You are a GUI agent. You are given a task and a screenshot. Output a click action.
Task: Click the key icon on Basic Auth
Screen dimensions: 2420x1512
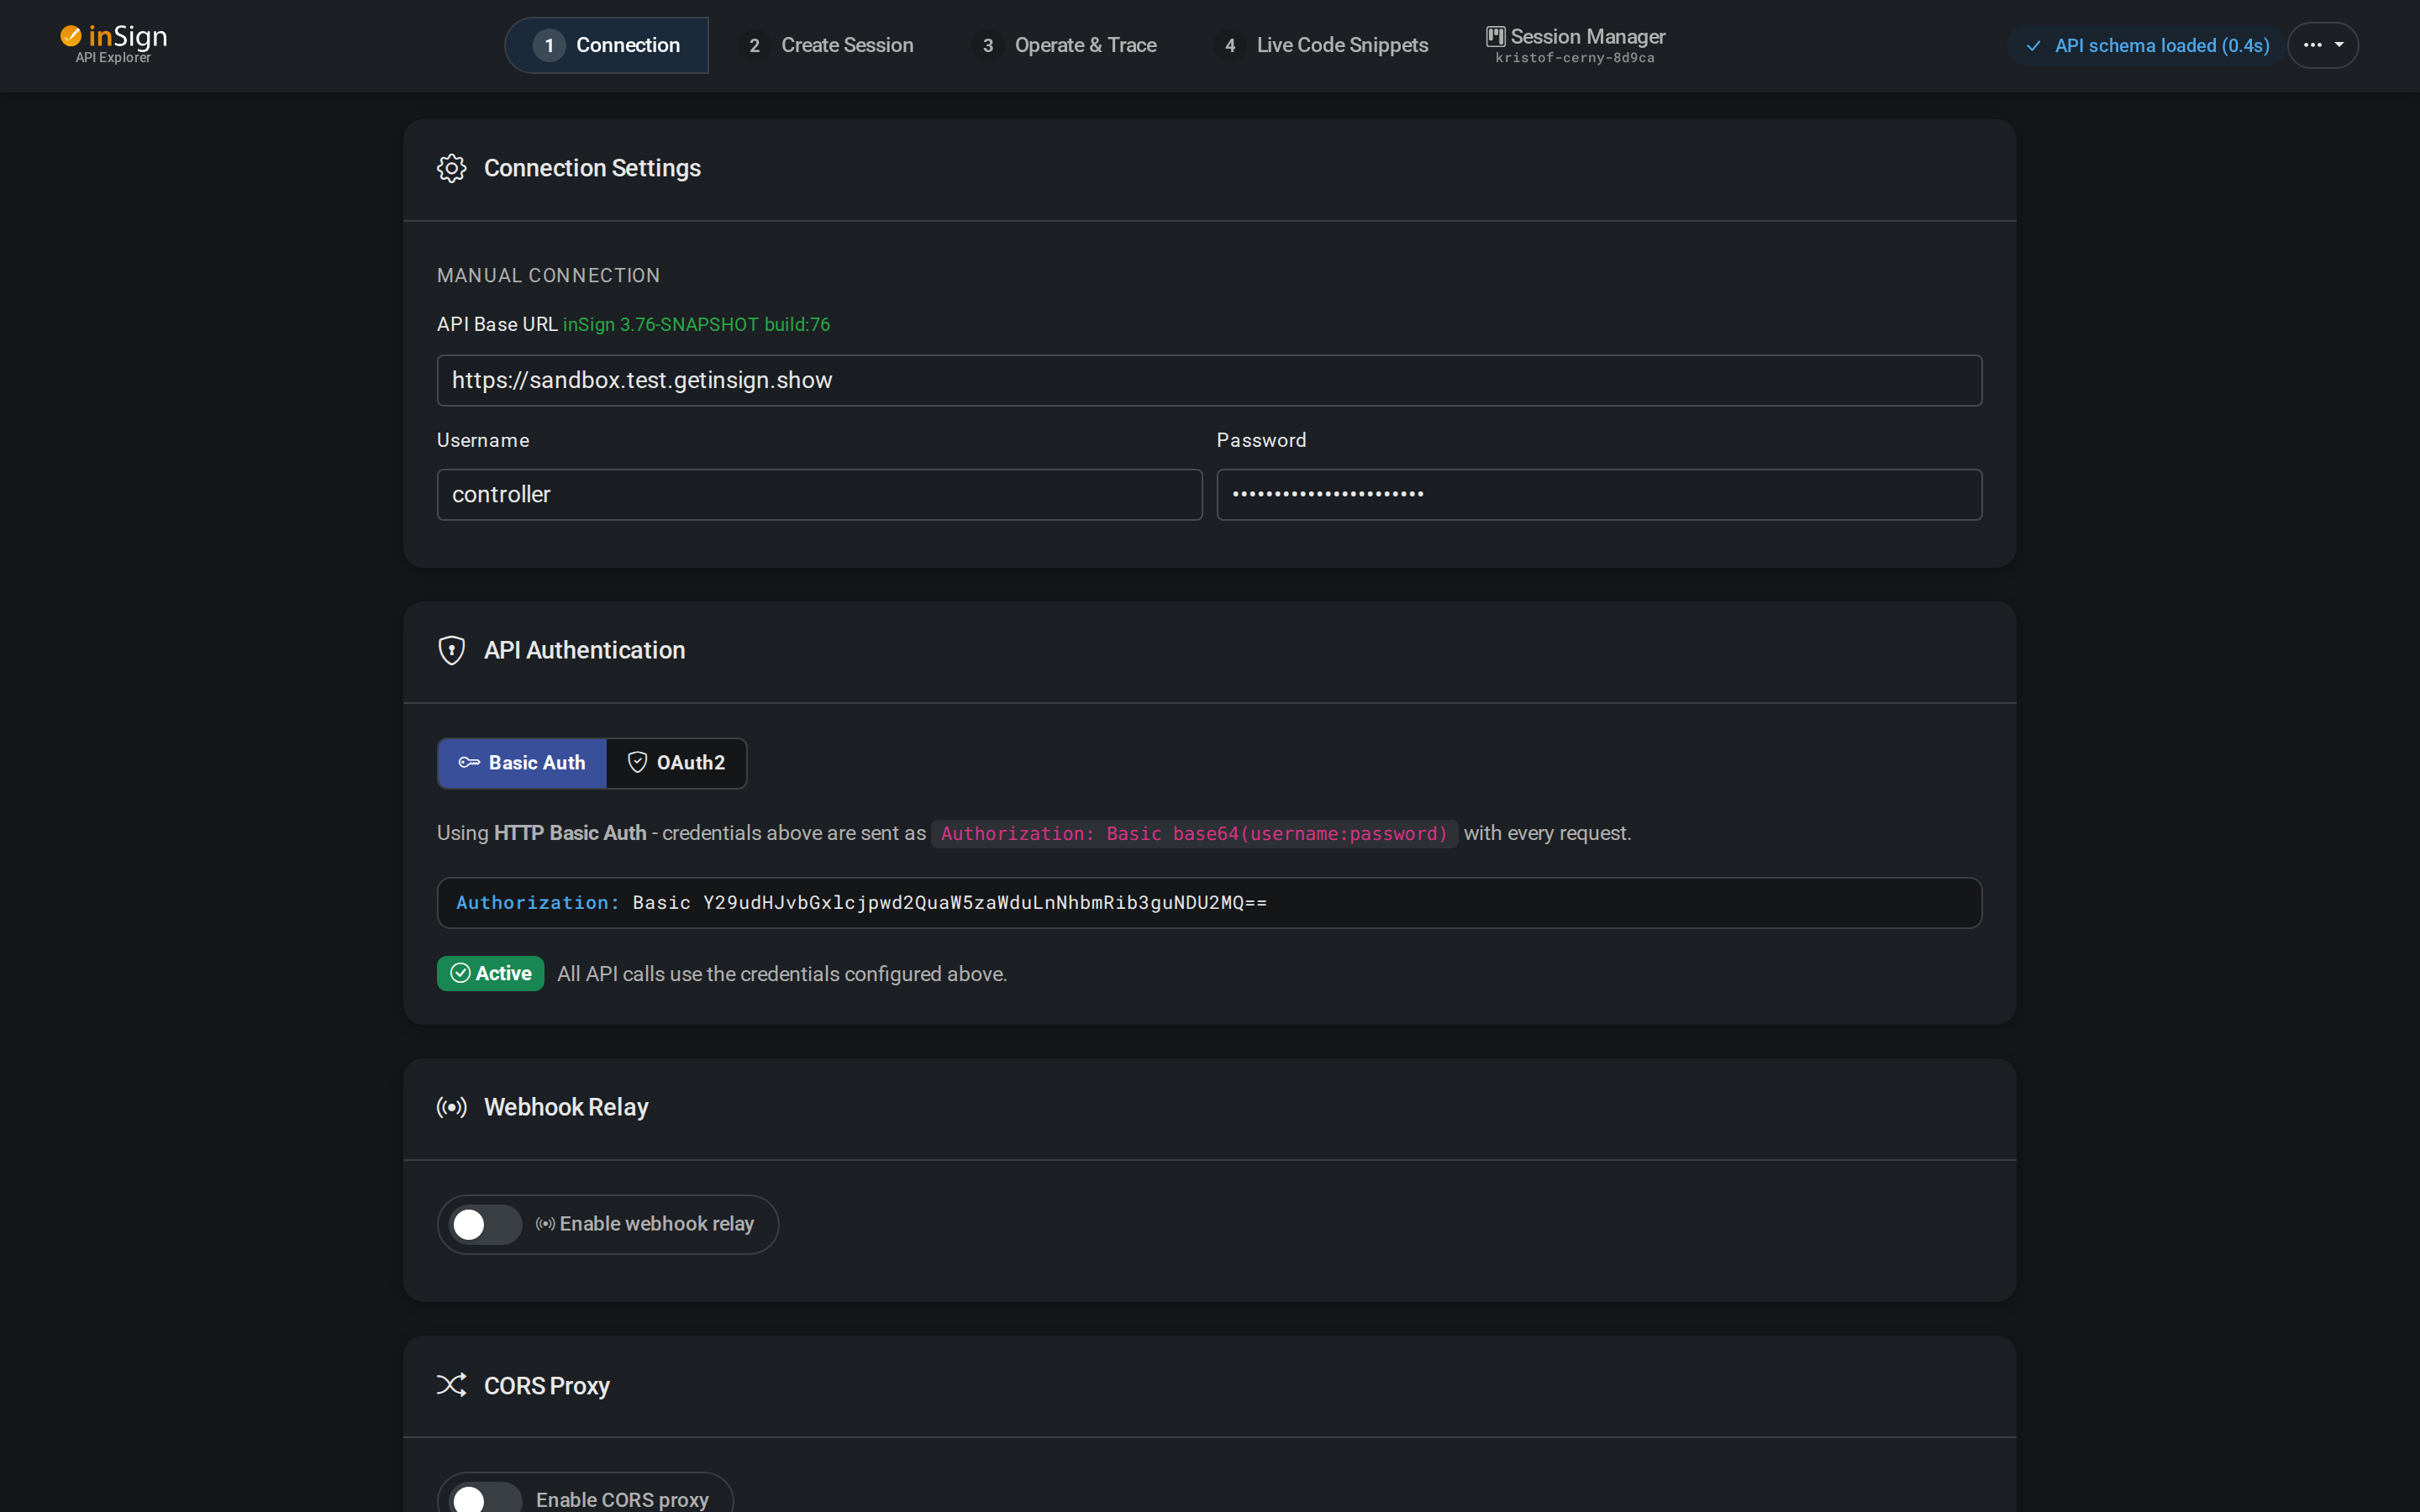[x=469, y=762]
